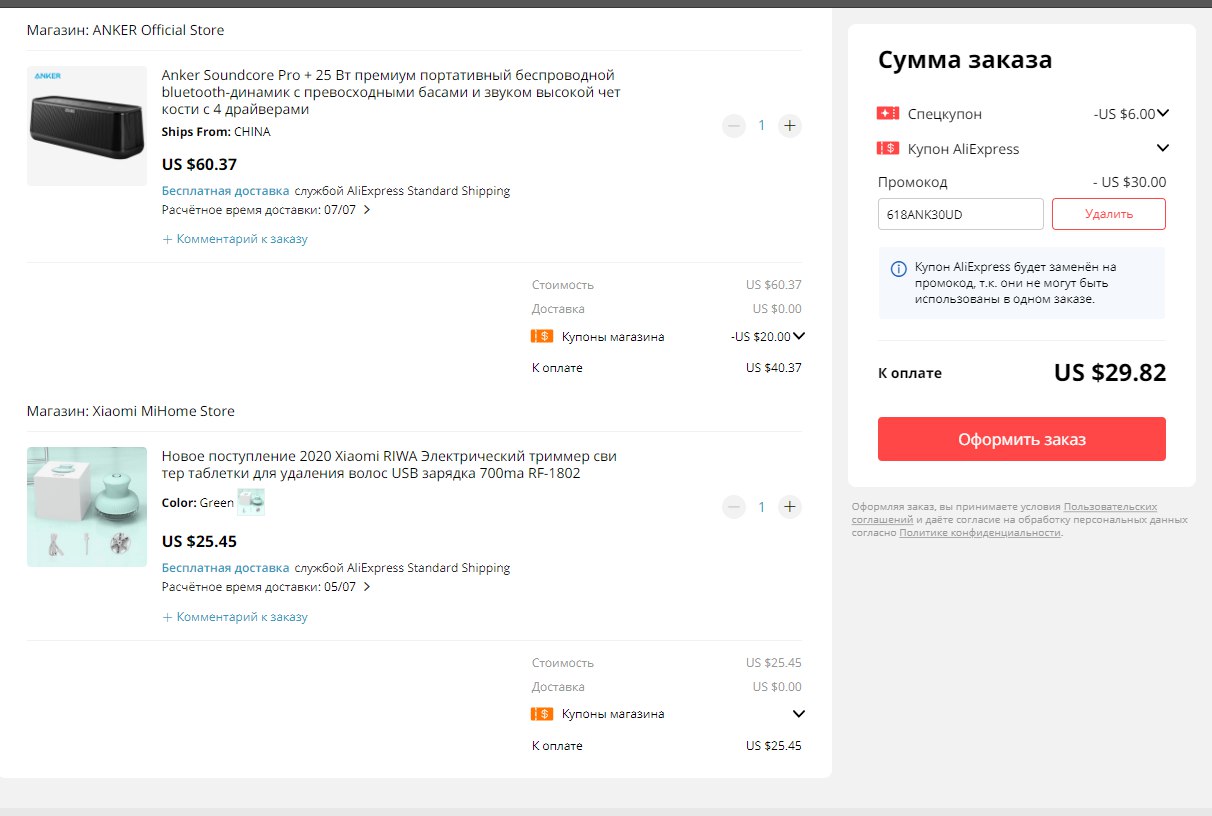
Task: Increase quantity of Anker Soundcore speaker
Action: coord(790,126)
